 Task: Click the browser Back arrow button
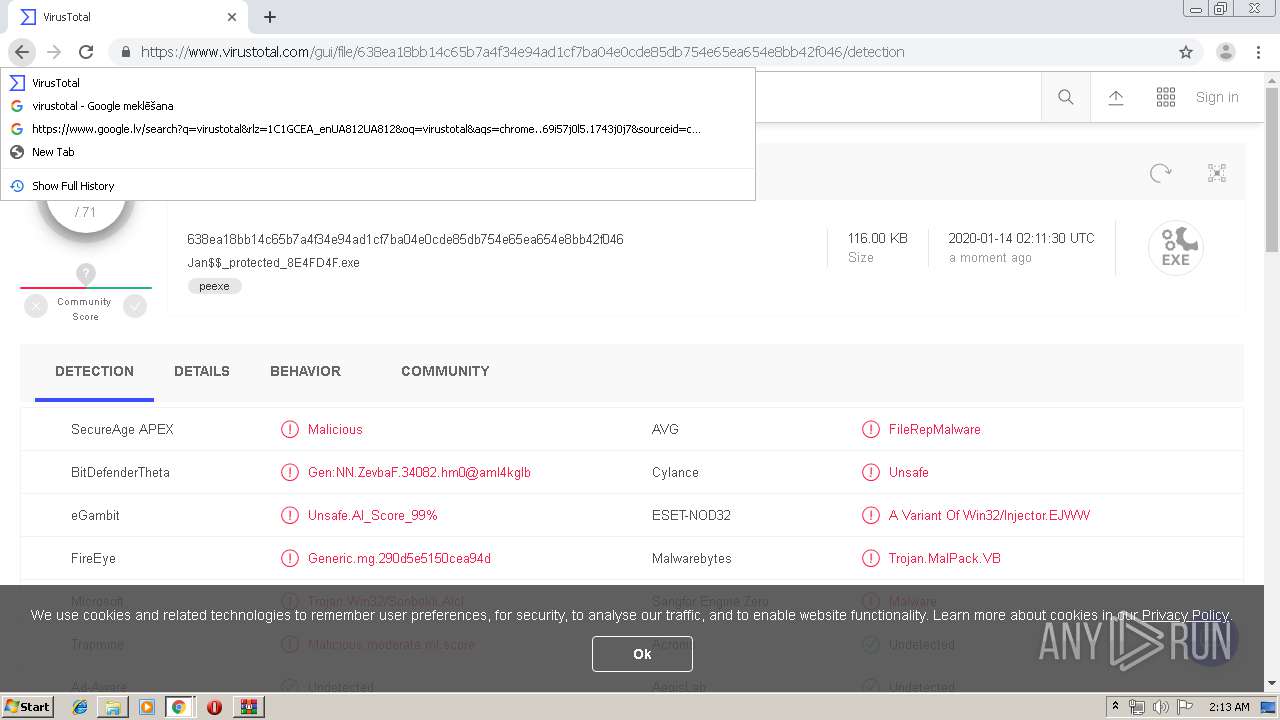click(22, 52)
